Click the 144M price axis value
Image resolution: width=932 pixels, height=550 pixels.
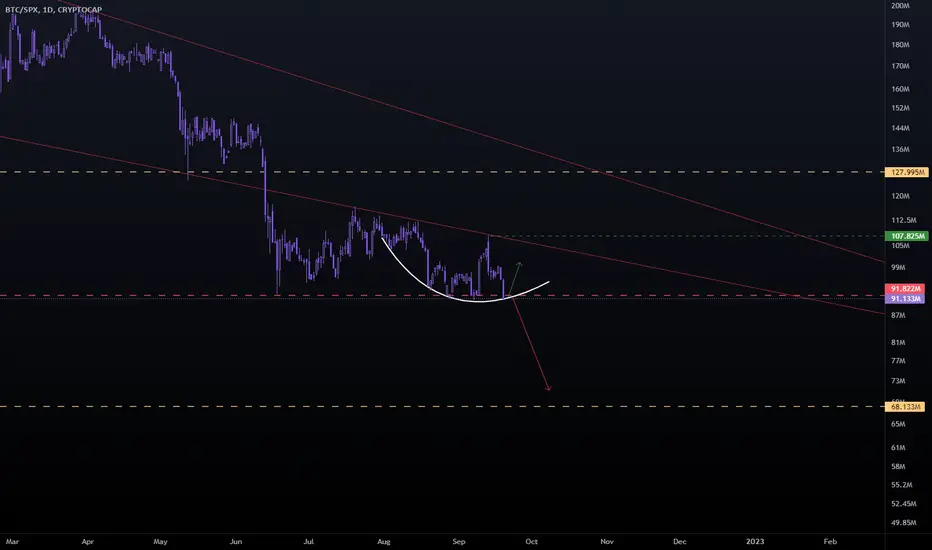(900, 128)
